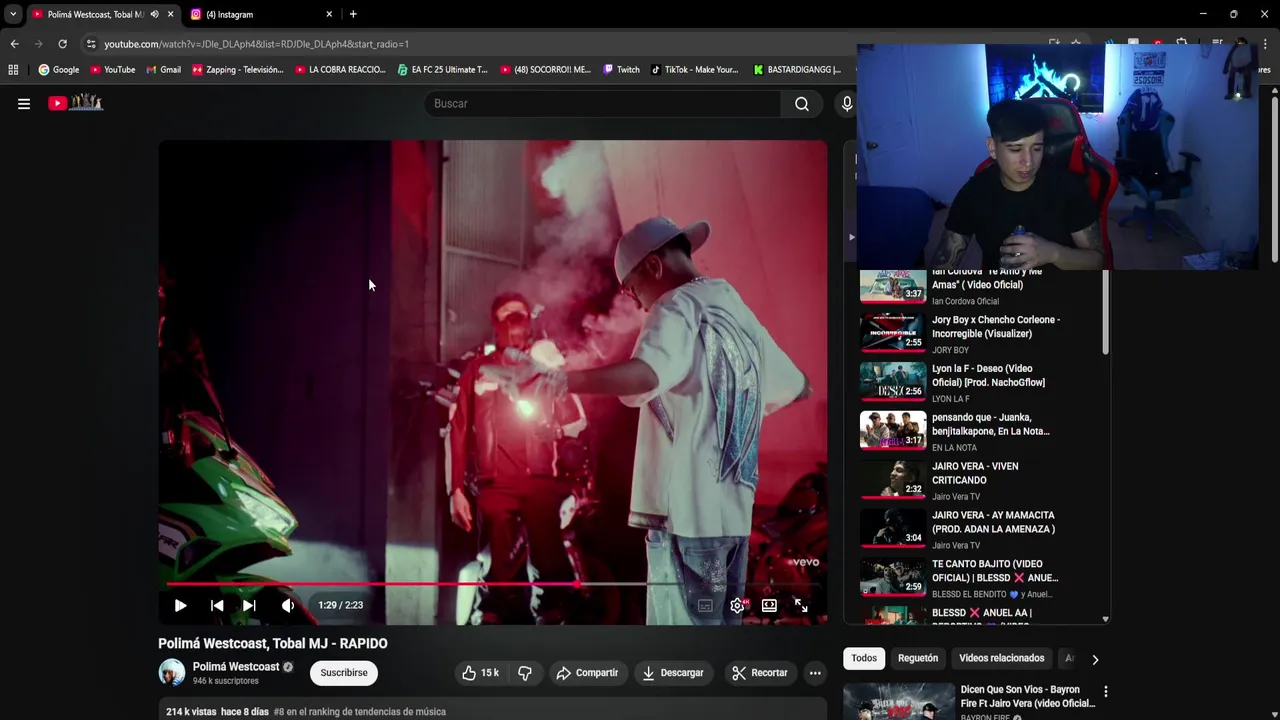Viewport: 1280px width, 720px height.
Task: Seek on the red video progress bar
Action: [x=492, y=584]
